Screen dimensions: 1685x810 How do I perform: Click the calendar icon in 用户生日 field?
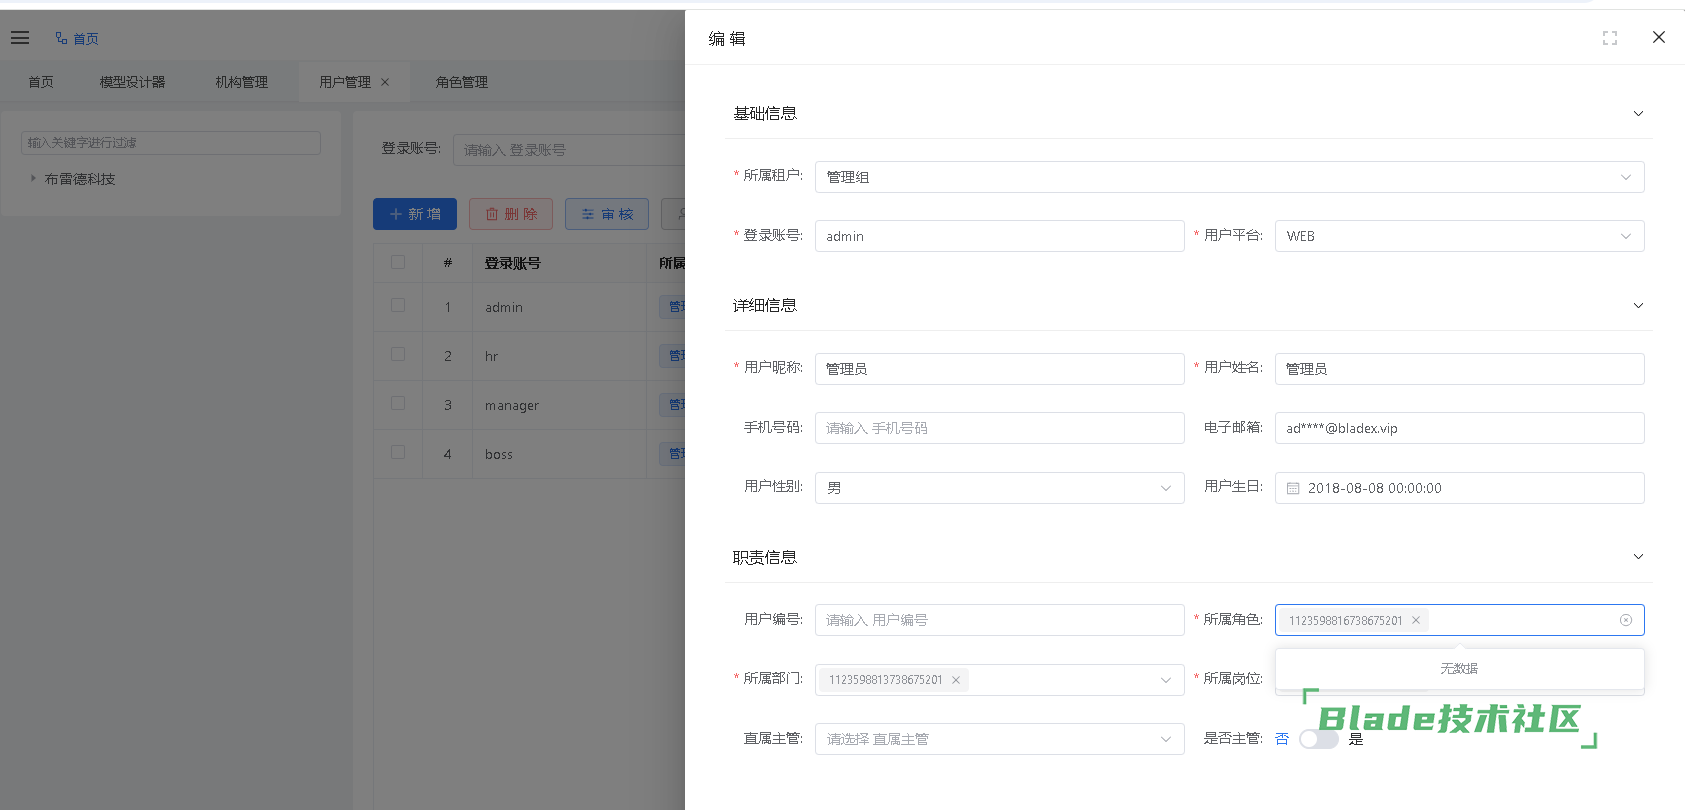coord(1293,488)
